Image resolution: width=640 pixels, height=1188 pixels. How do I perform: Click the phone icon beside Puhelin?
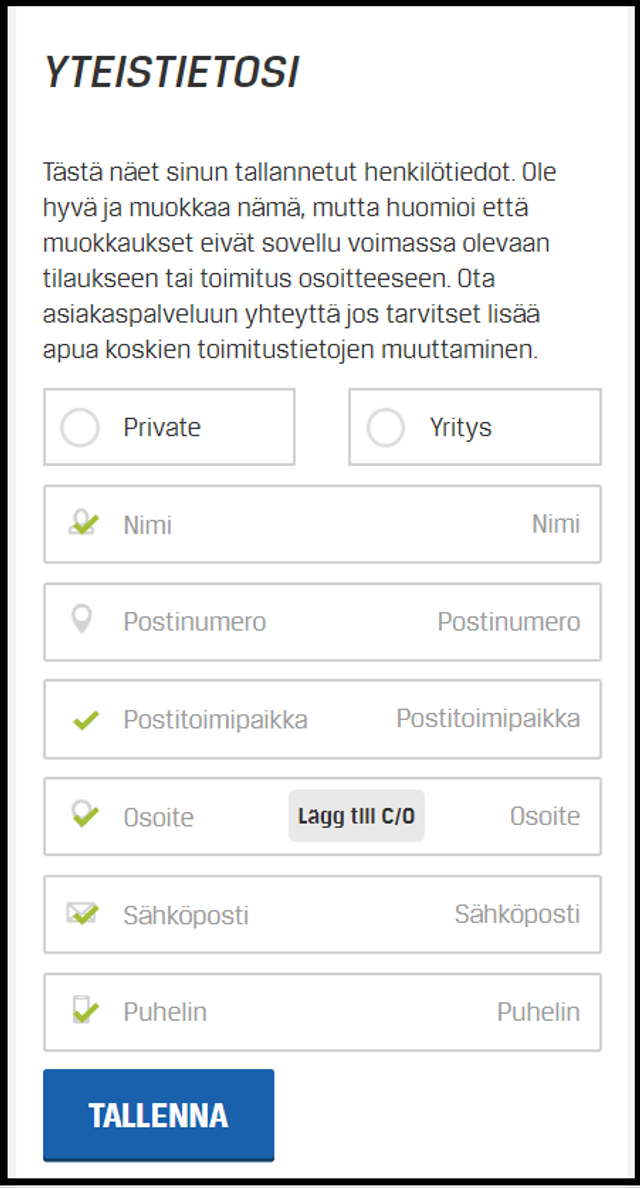pyautogui.click(x=85, y=1011)
